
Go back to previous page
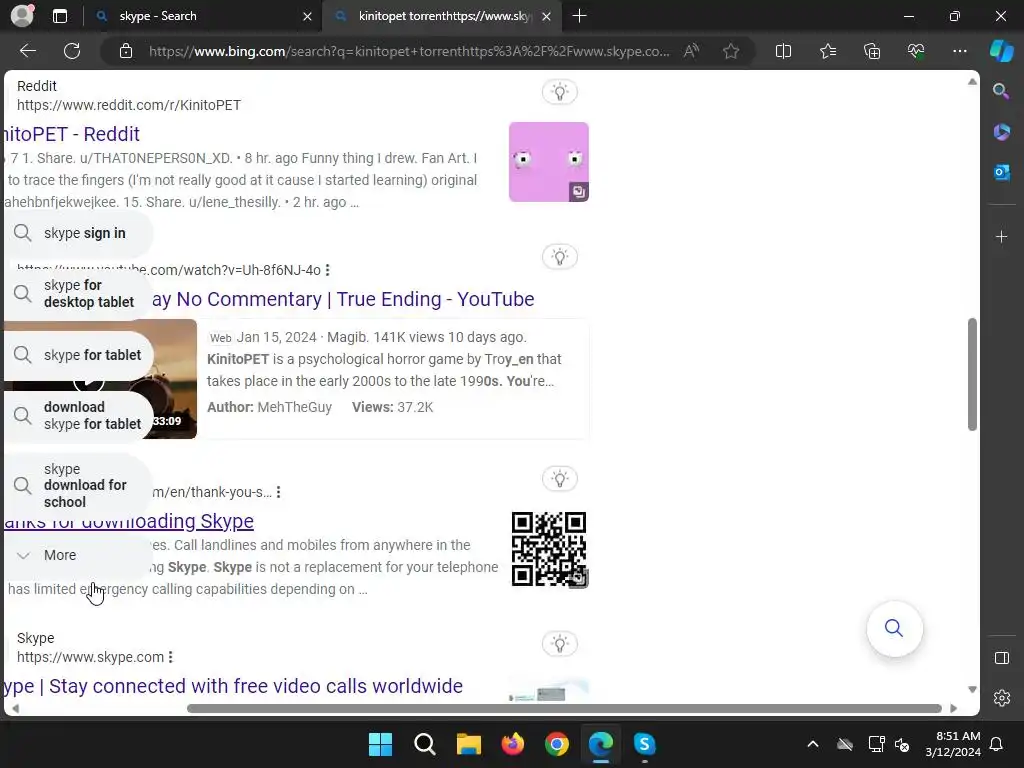pos(27,51)
